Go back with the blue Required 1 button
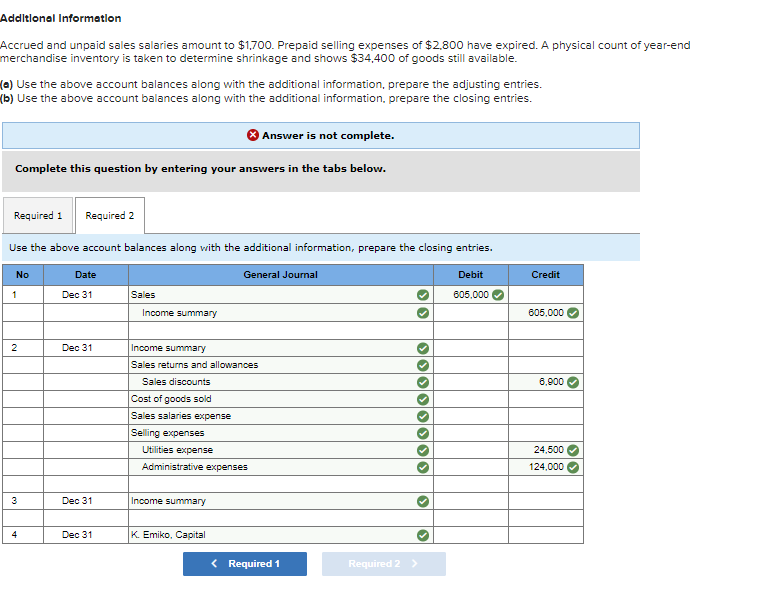The image size is (757, 608). click(245, 564)
